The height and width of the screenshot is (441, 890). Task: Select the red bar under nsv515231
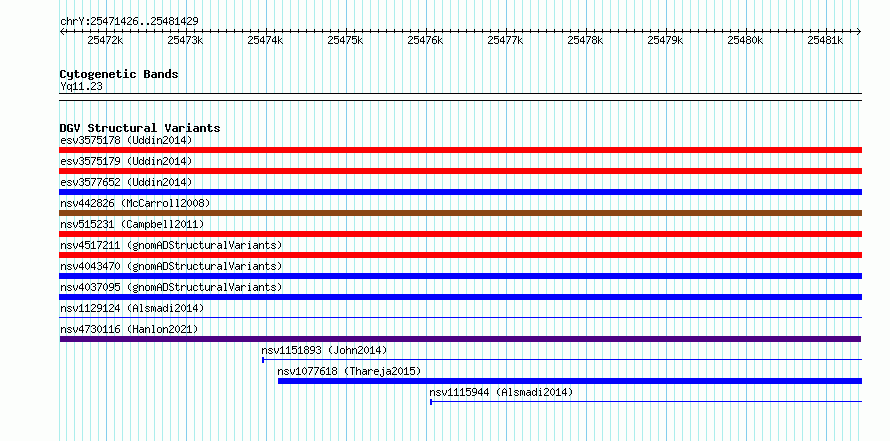[x=460, y=234]
